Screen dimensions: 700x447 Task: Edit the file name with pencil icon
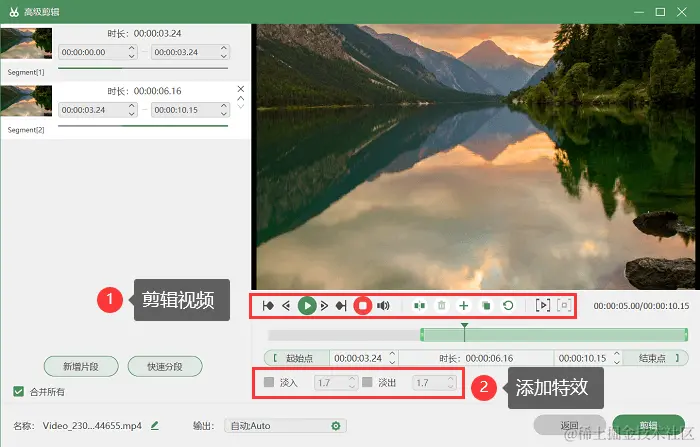(x=154, y=426)
